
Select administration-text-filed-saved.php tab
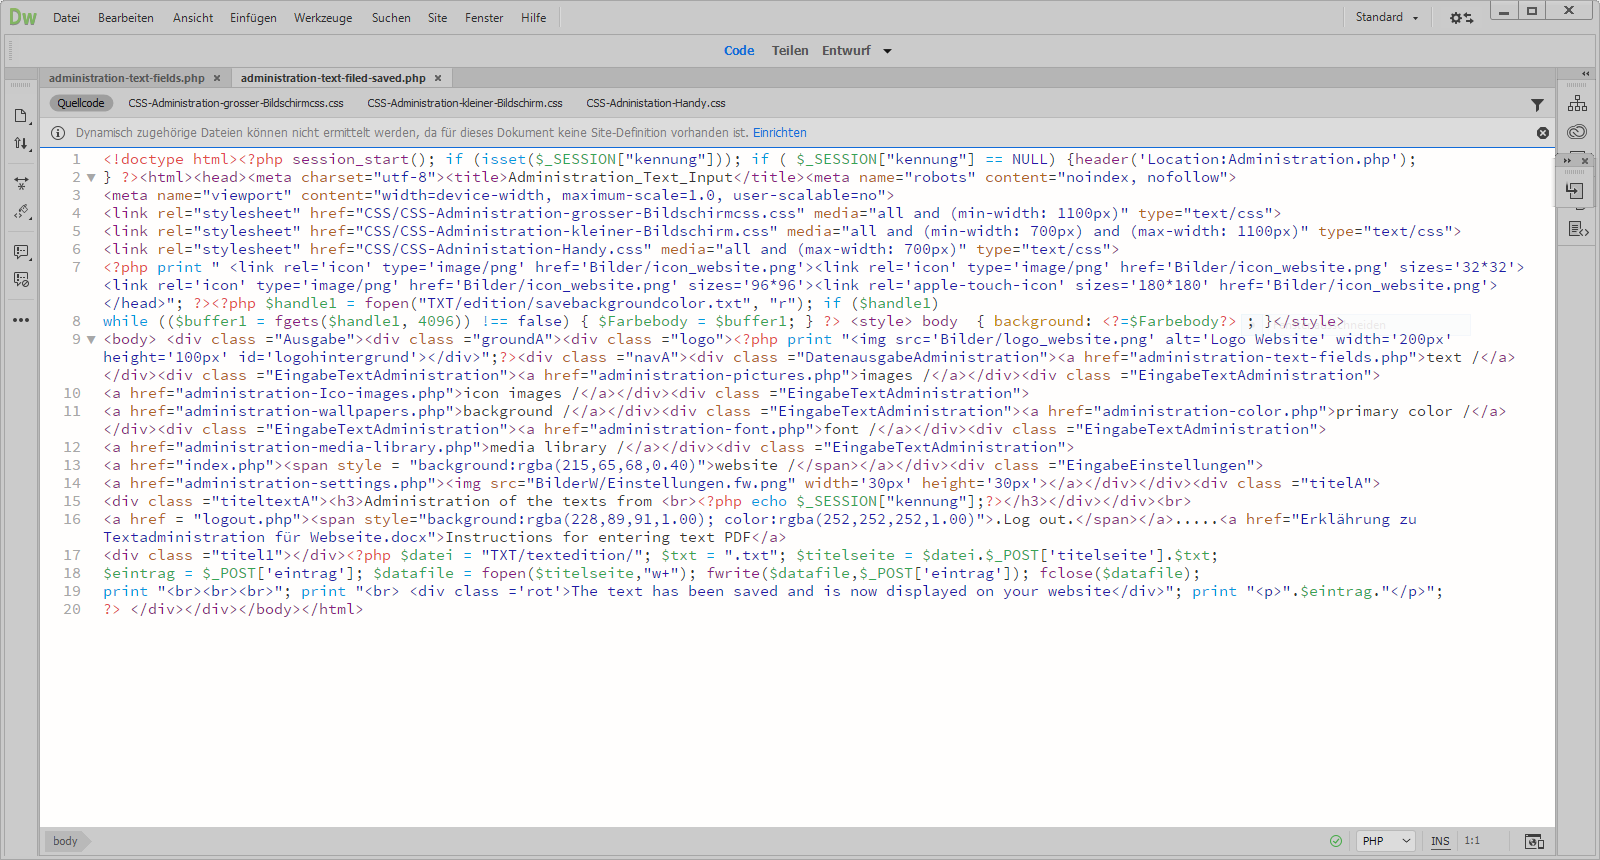333,78
